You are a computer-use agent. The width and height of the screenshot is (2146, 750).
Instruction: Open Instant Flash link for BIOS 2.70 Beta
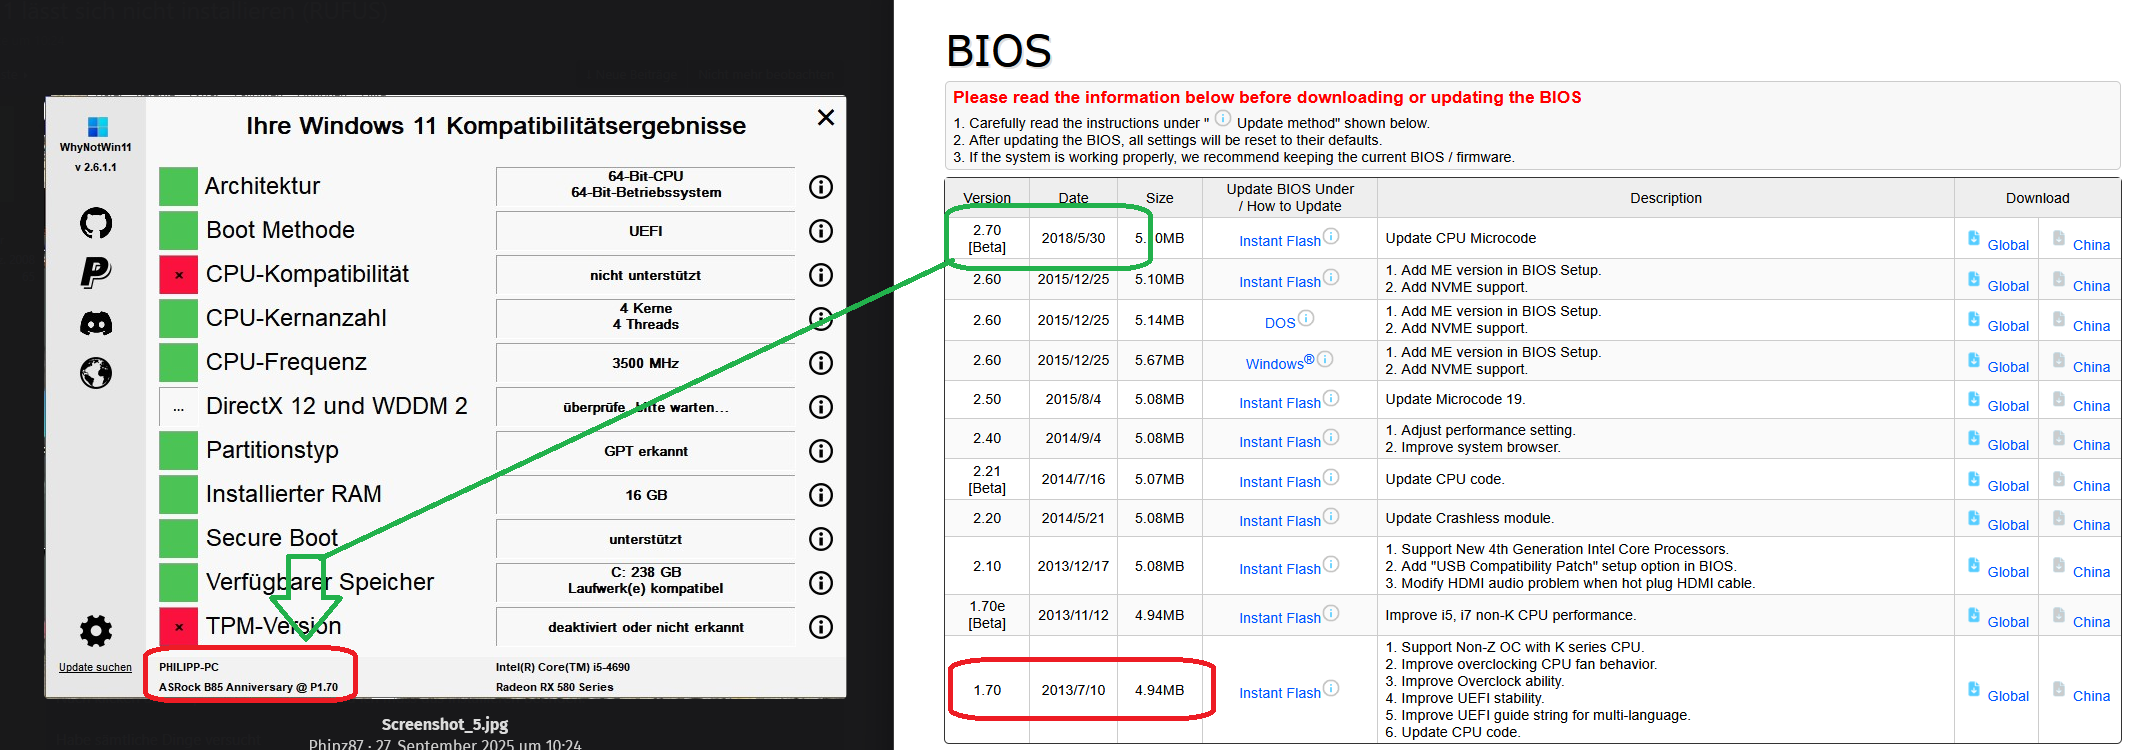(x=1279, y=241)
